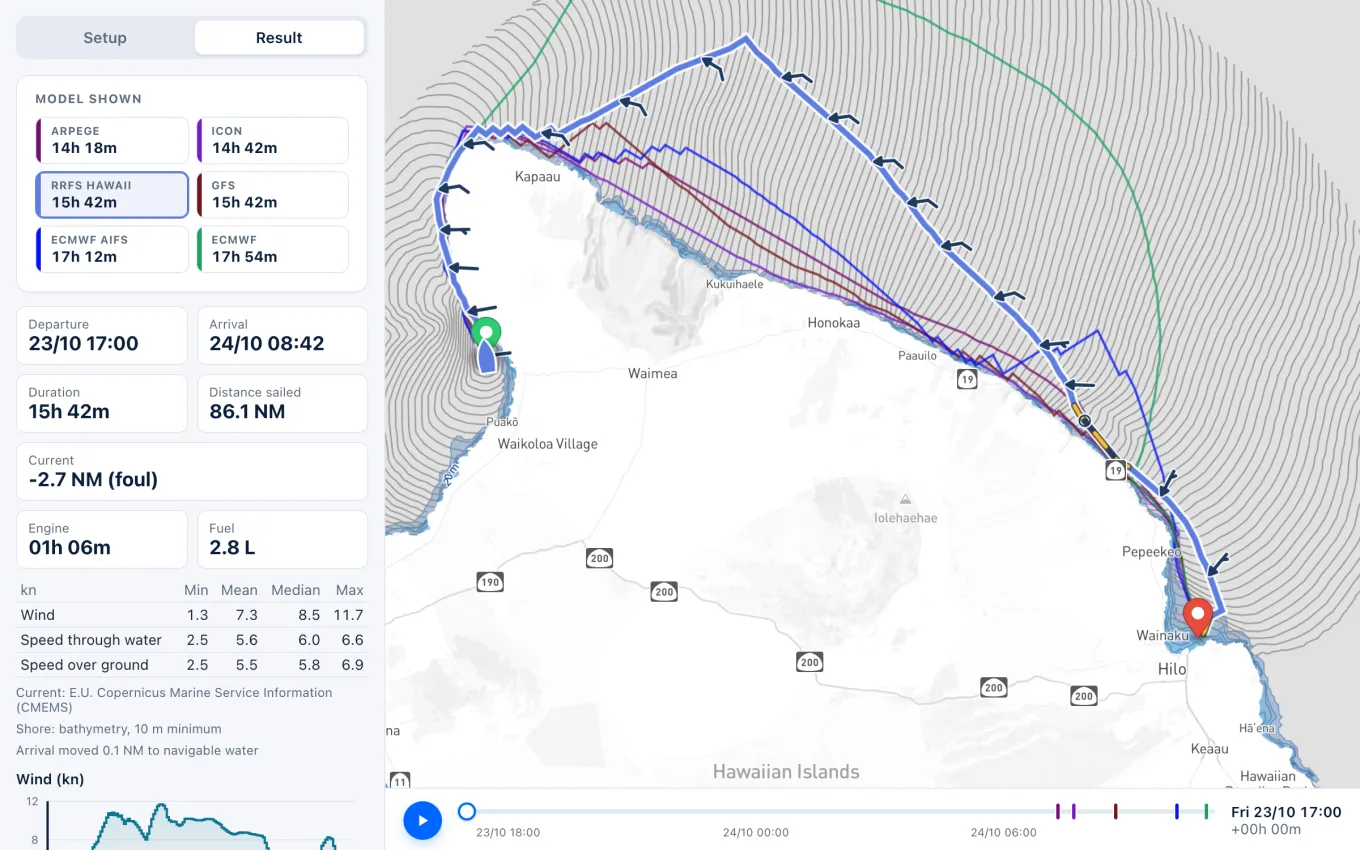Pick the ECMWF AIFS model card
Screen dimensions: 1360x850
[112, 248]
